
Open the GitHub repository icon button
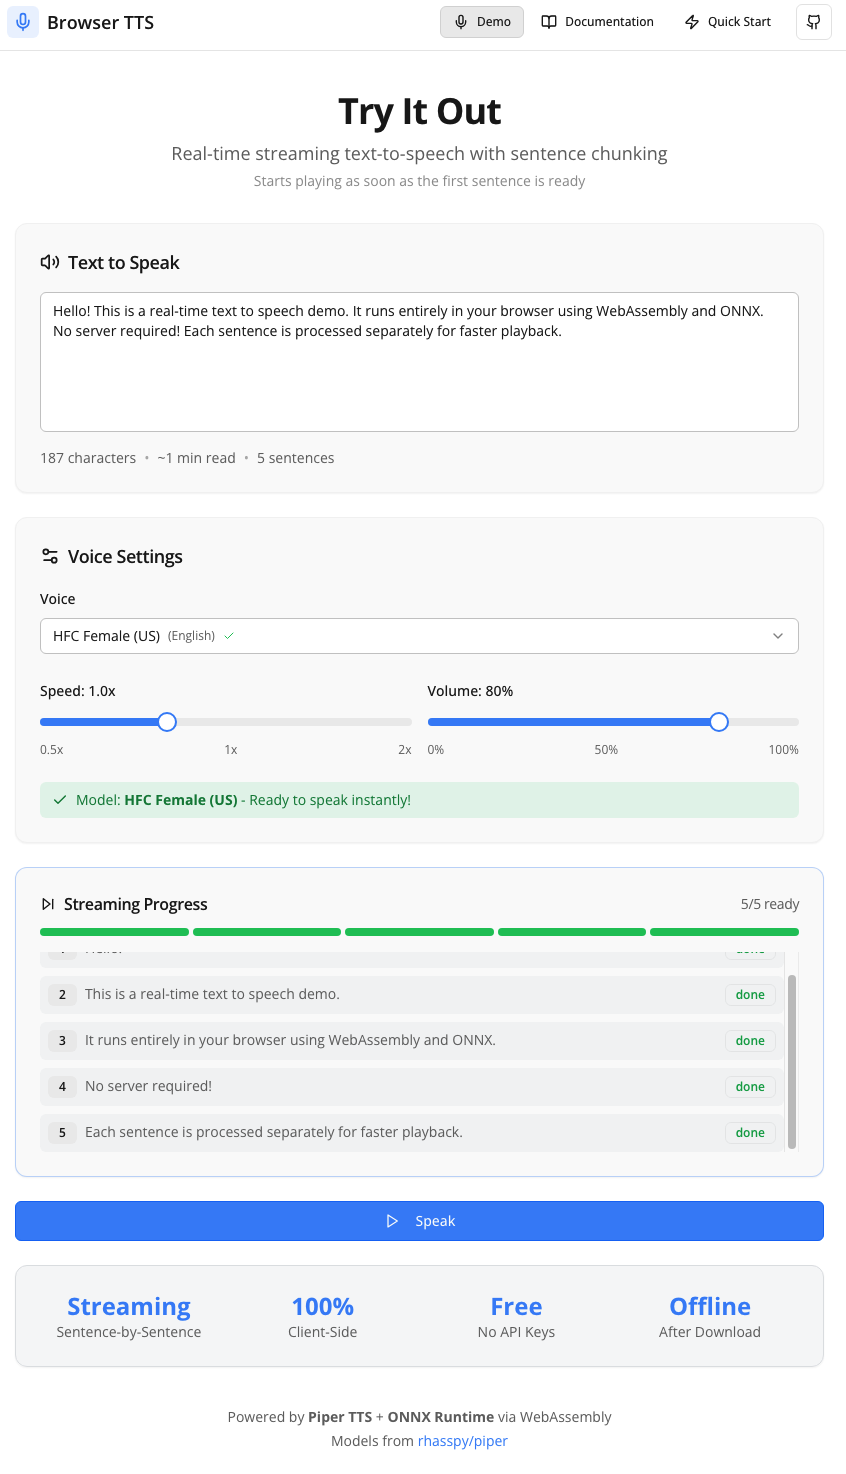(814, 22)
